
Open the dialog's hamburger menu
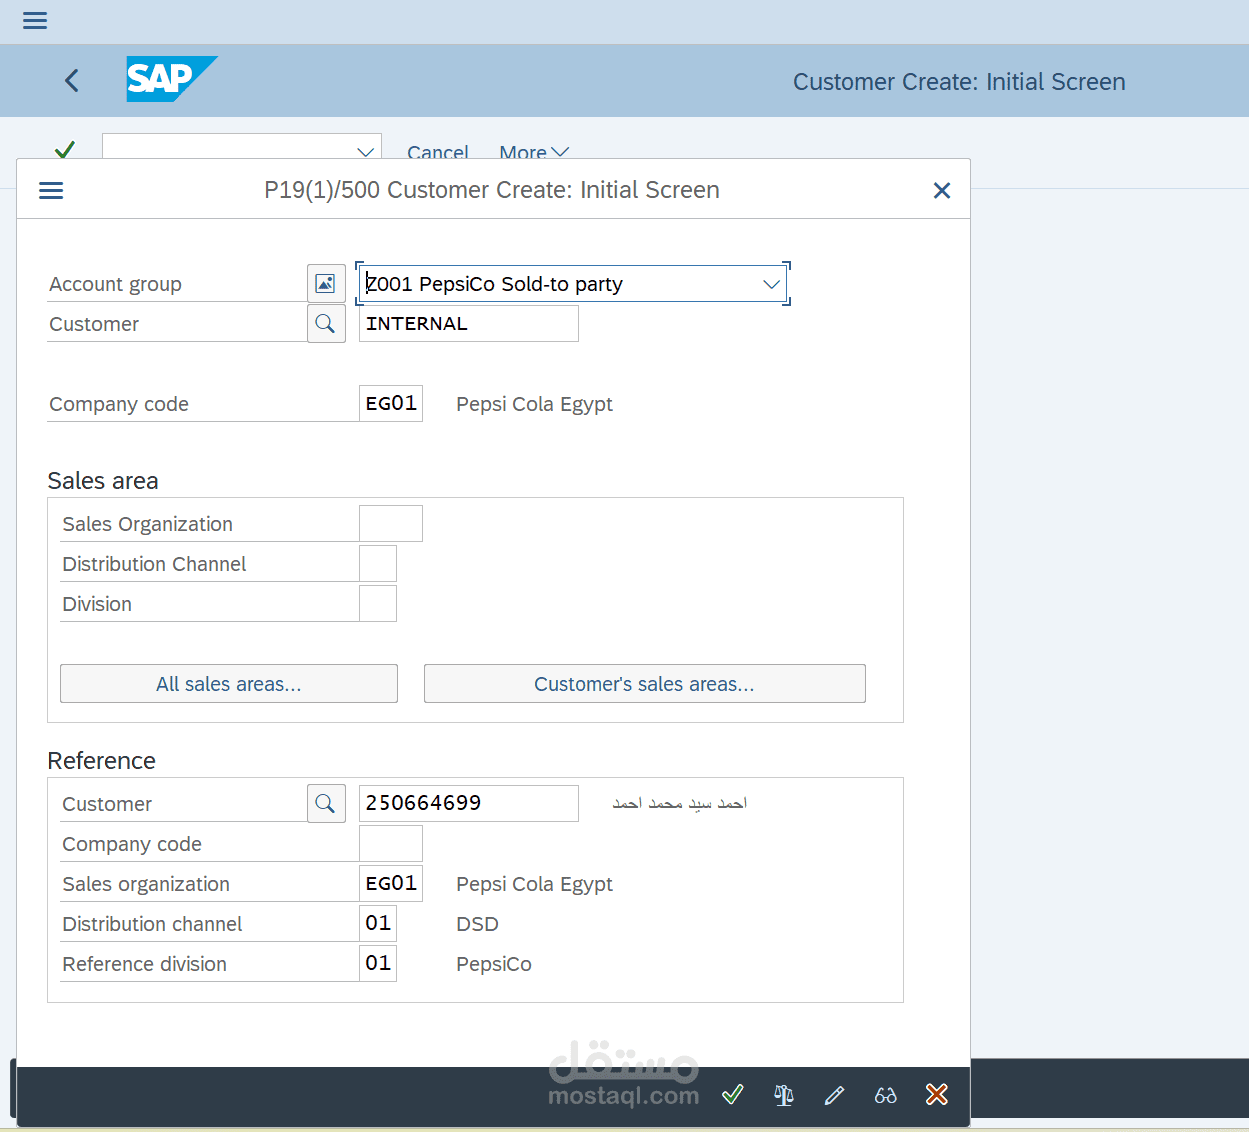51,190
